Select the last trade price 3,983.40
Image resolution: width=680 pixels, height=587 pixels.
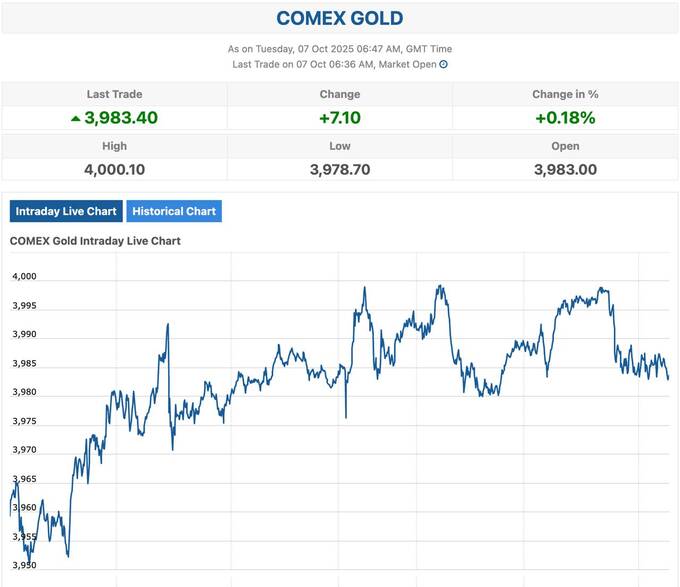click(121, 118)
